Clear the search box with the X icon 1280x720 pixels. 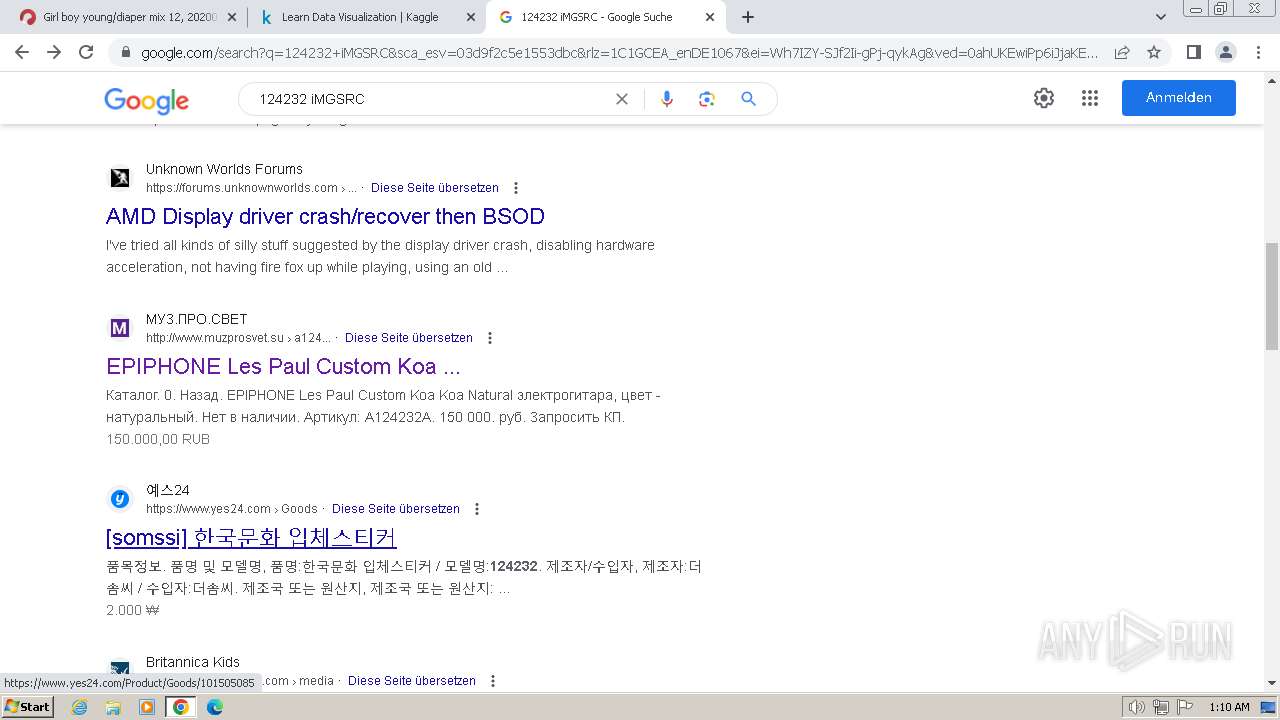622,99
